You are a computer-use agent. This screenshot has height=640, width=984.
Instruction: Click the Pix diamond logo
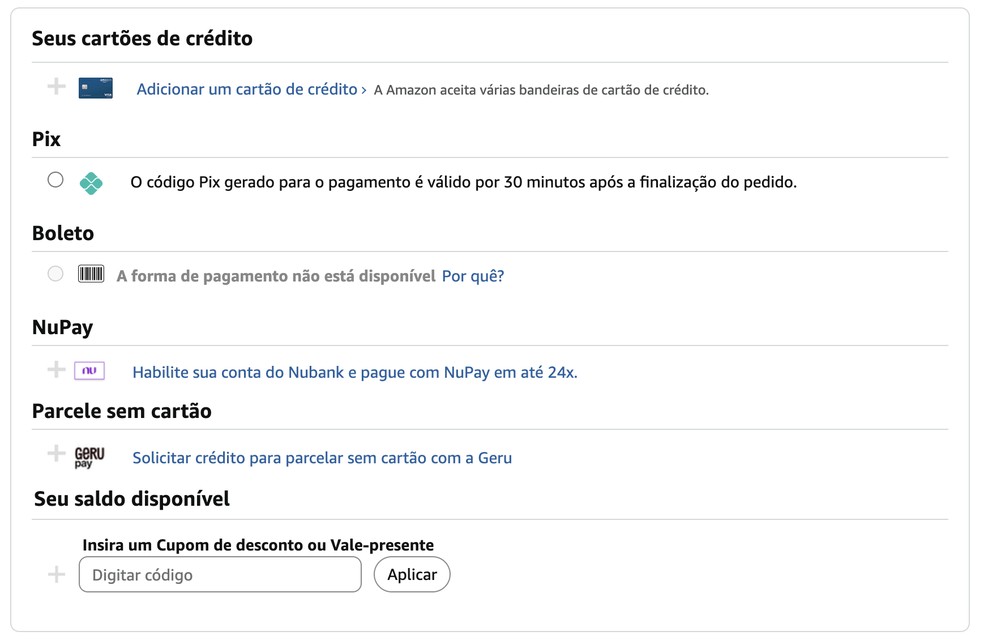coord(91,181)
